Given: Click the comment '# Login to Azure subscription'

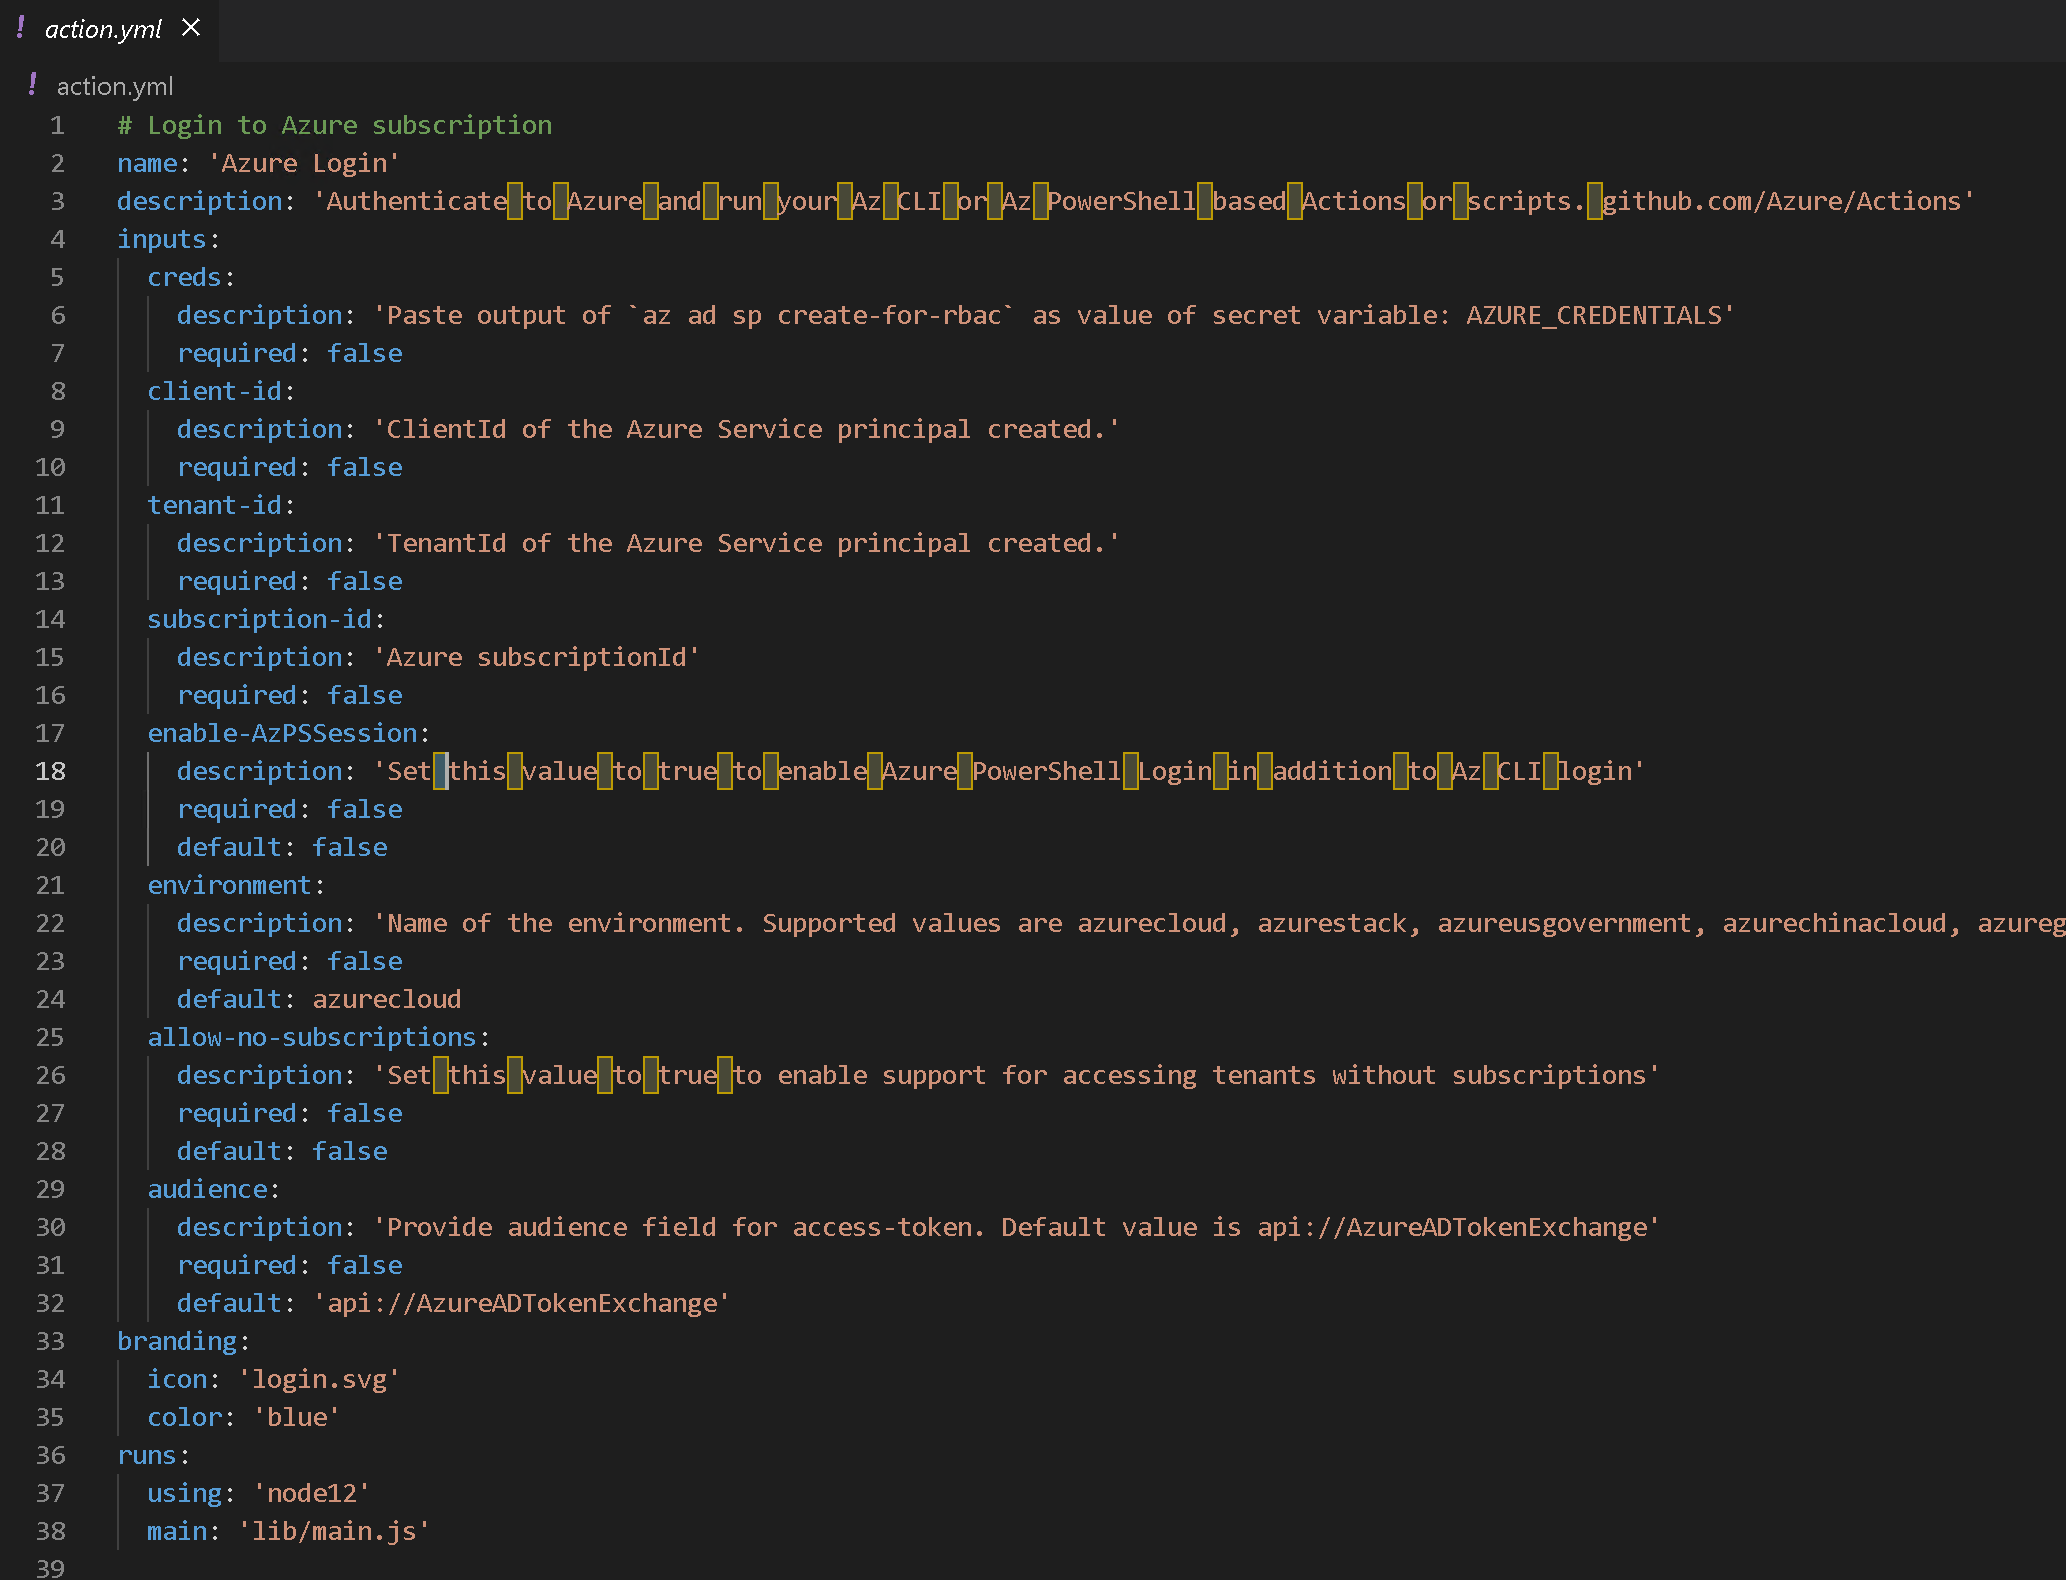Looking at the screenshot, I should (334, 124).
